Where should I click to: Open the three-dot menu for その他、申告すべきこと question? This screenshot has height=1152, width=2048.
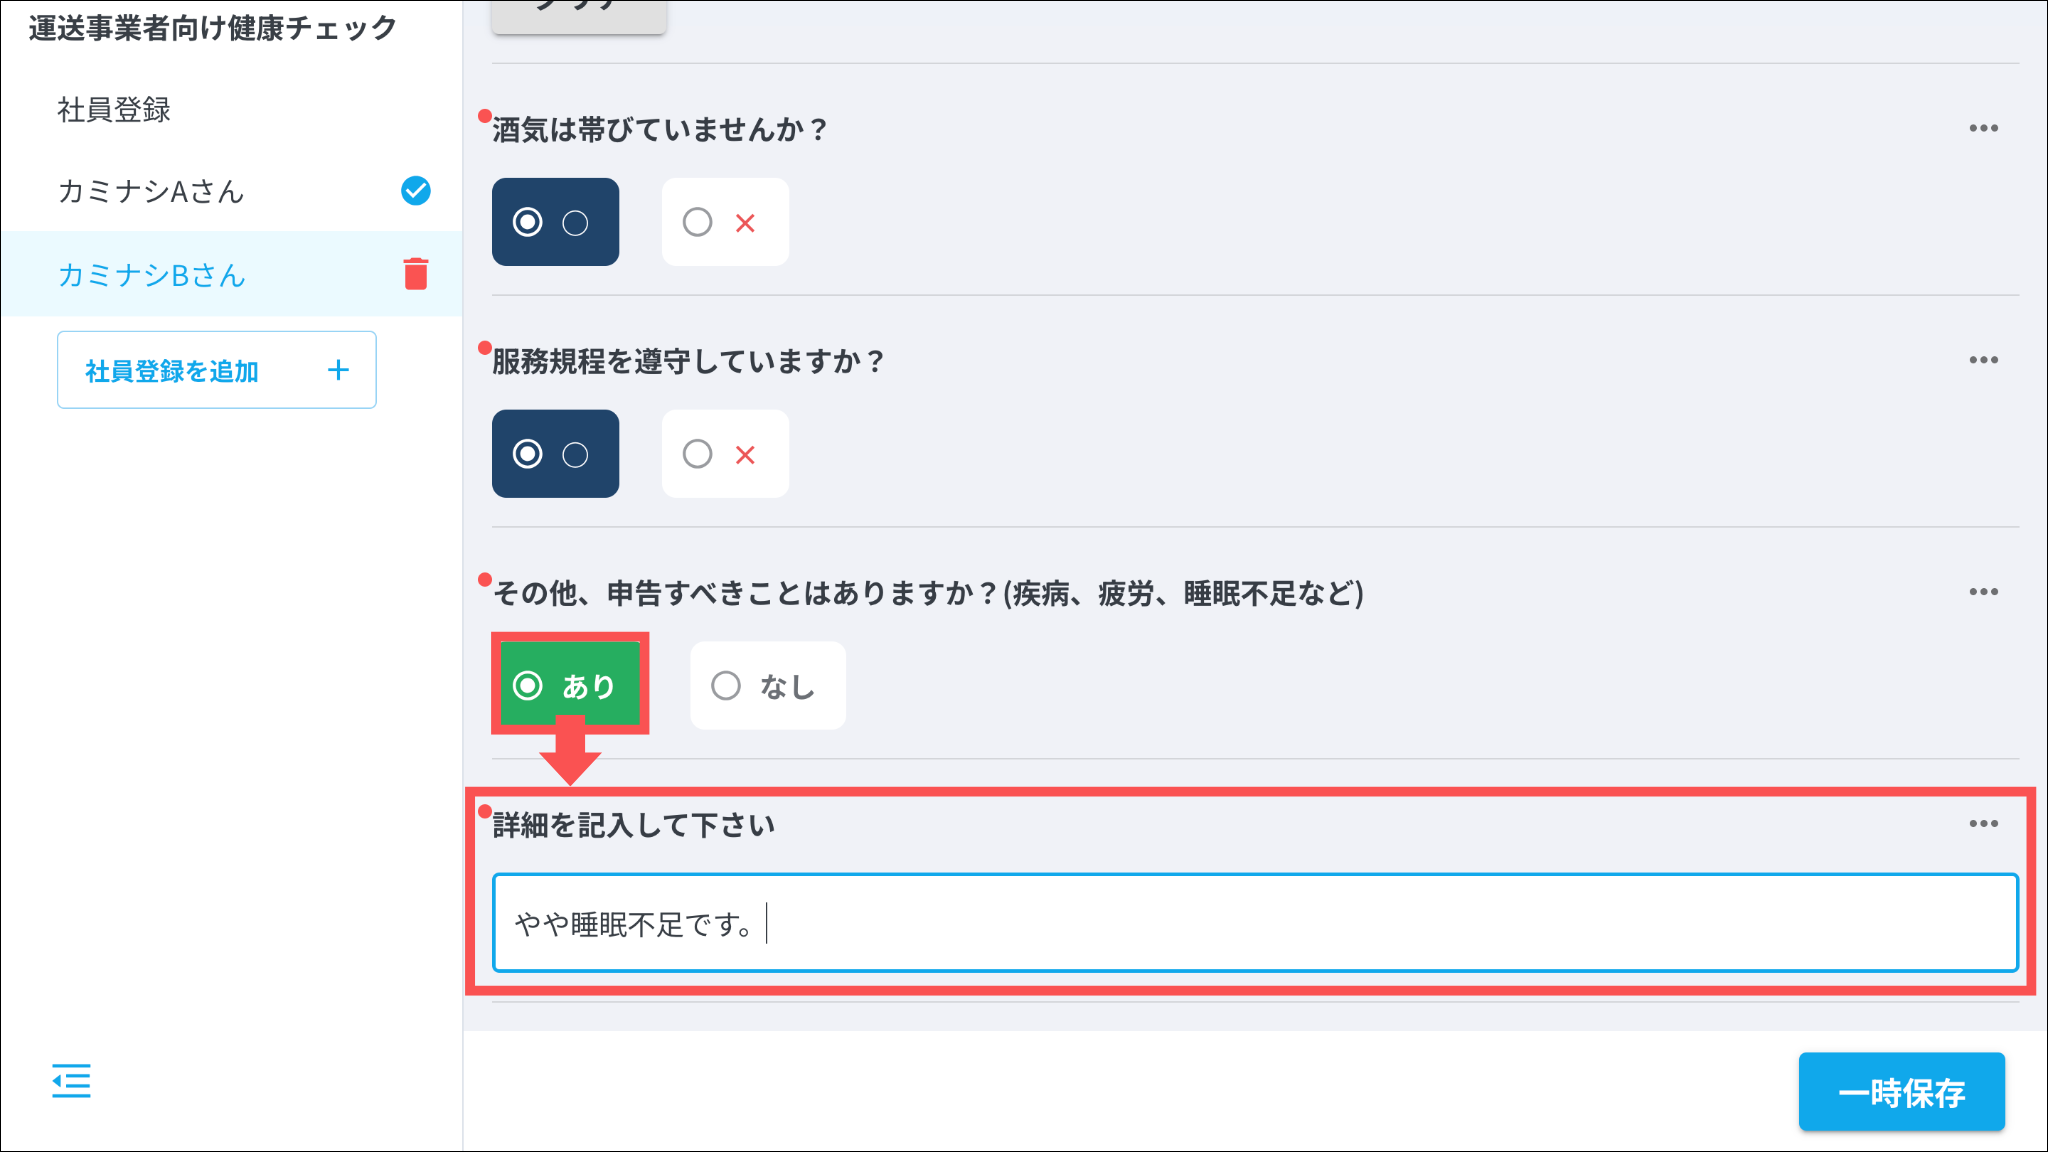(x=1983, y=593)
